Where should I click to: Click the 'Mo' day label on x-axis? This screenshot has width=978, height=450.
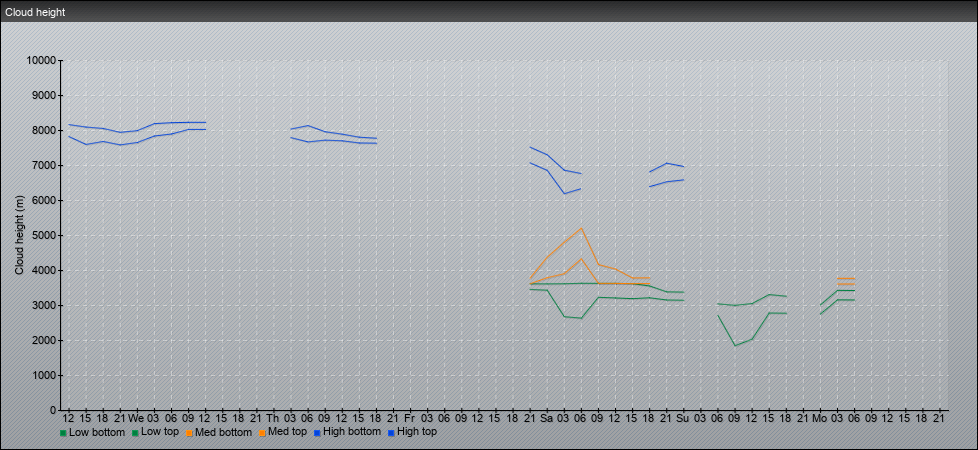coord(820,417)
